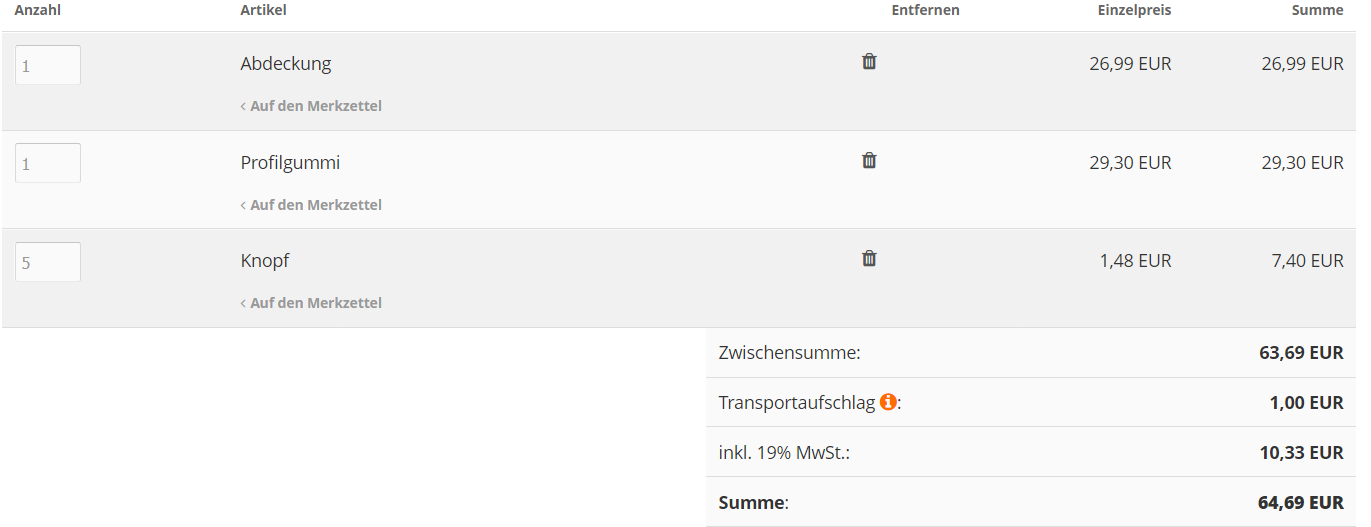Save Knopf to the Merkzettel
Image resolution: width=1371 pixels, height=527 pixels.
click(x=315, y=303)
